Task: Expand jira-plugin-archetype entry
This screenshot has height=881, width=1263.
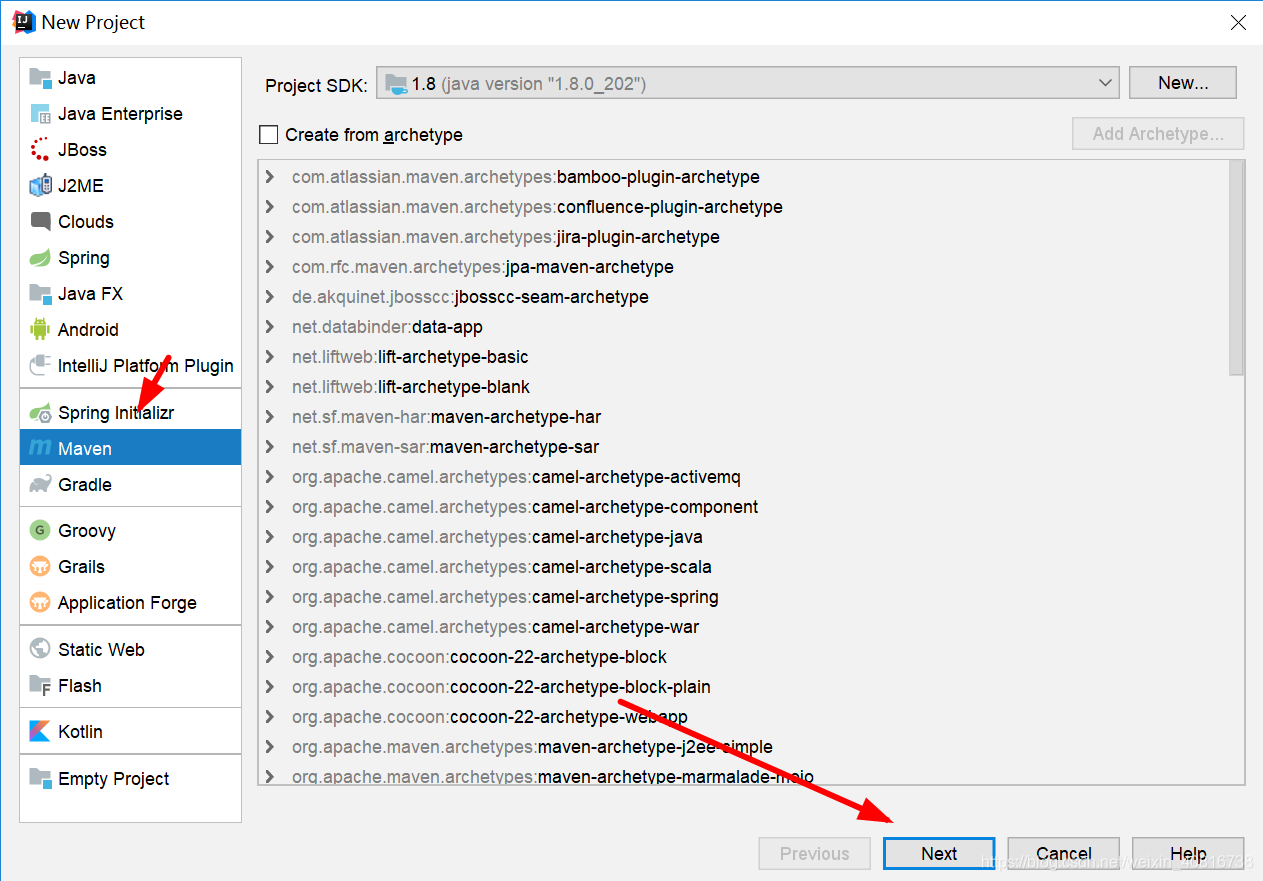Action: pos(270,237)
